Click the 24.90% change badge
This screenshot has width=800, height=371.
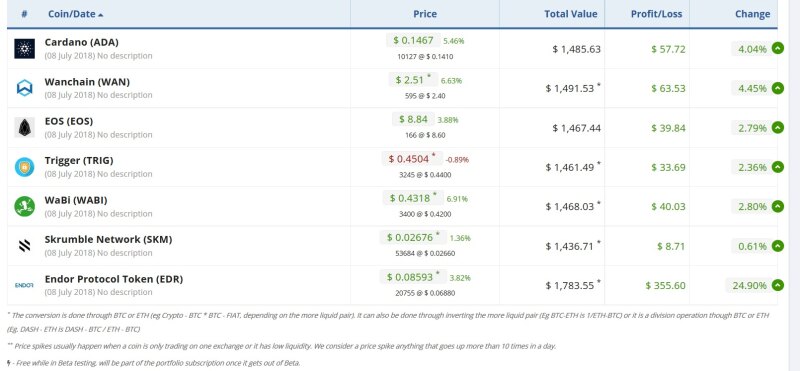pos(748,286)
